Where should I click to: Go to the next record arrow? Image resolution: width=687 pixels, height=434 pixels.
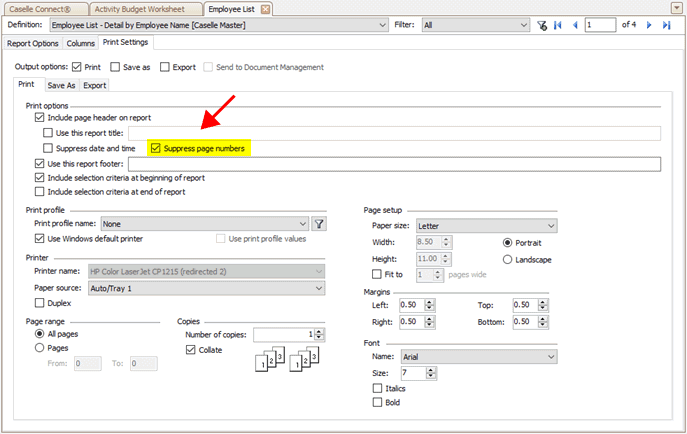coord(649,25)
